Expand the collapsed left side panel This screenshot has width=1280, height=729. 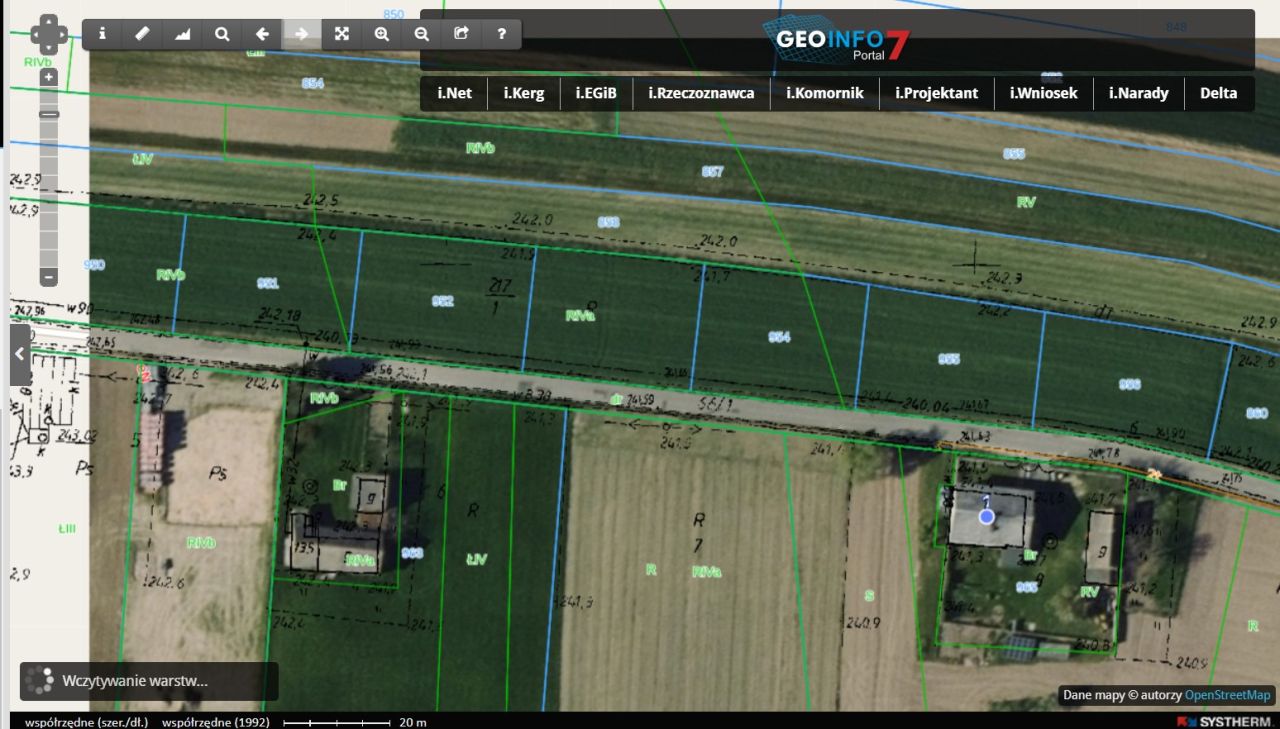coord(20,354)
